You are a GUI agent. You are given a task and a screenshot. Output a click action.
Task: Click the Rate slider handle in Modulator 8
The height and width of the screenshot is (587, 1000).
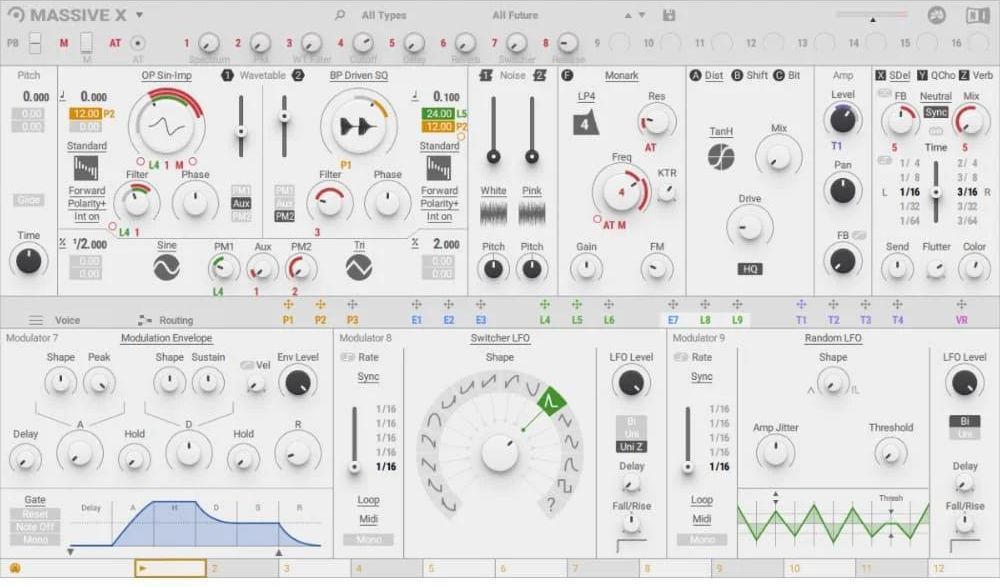click(x=354, y=467)
